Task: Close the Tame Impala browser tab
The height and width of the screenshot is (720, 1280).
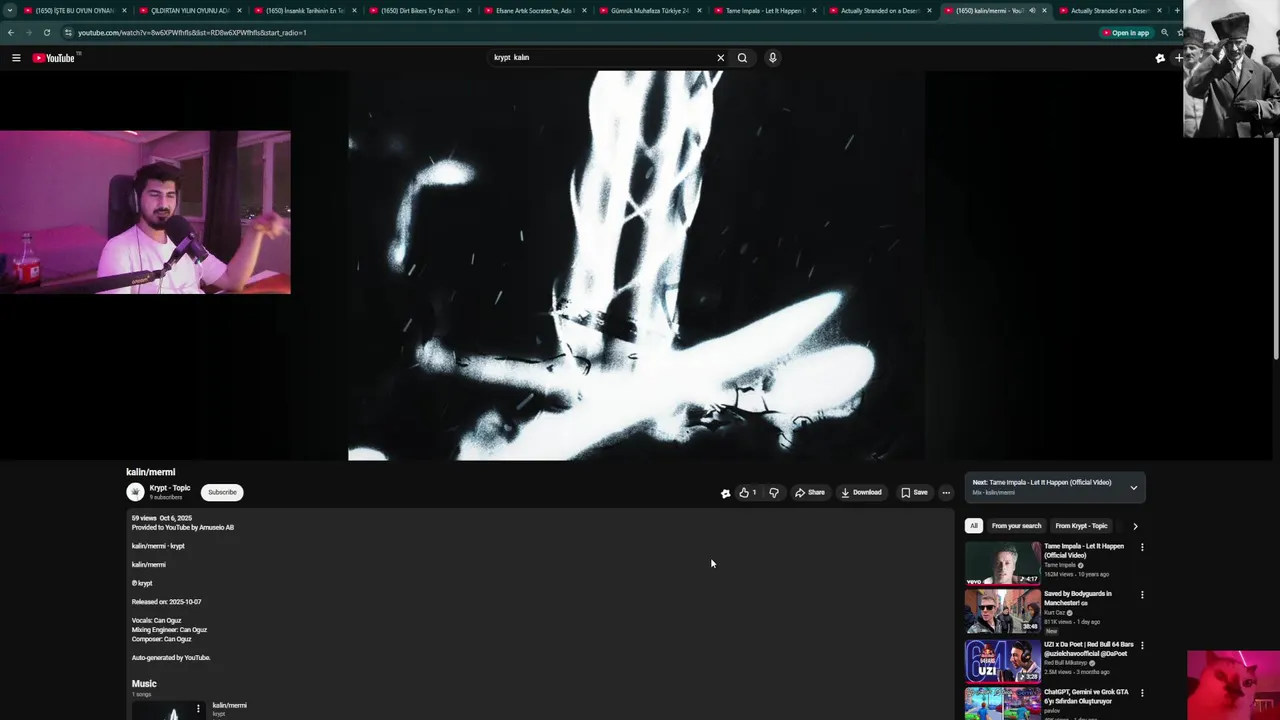Action: click(814, 11)
